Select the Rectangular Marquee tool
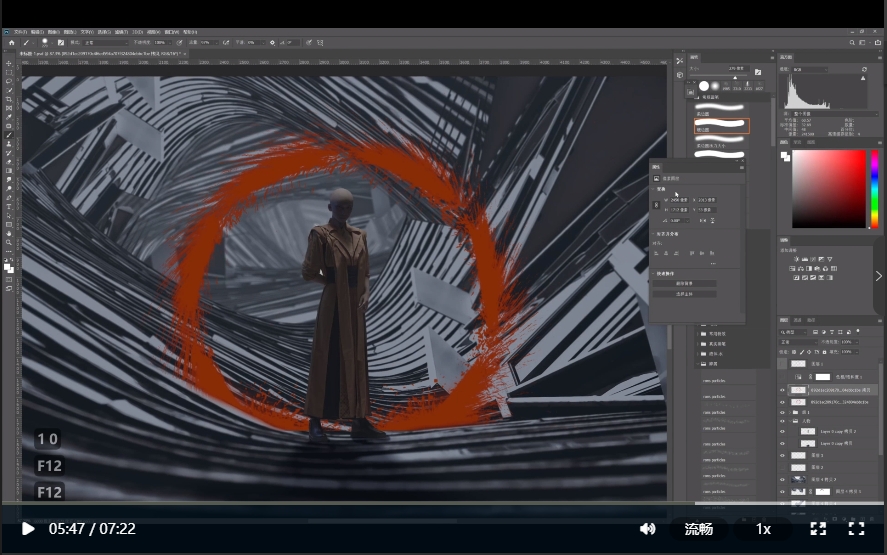 pos(8,72)
